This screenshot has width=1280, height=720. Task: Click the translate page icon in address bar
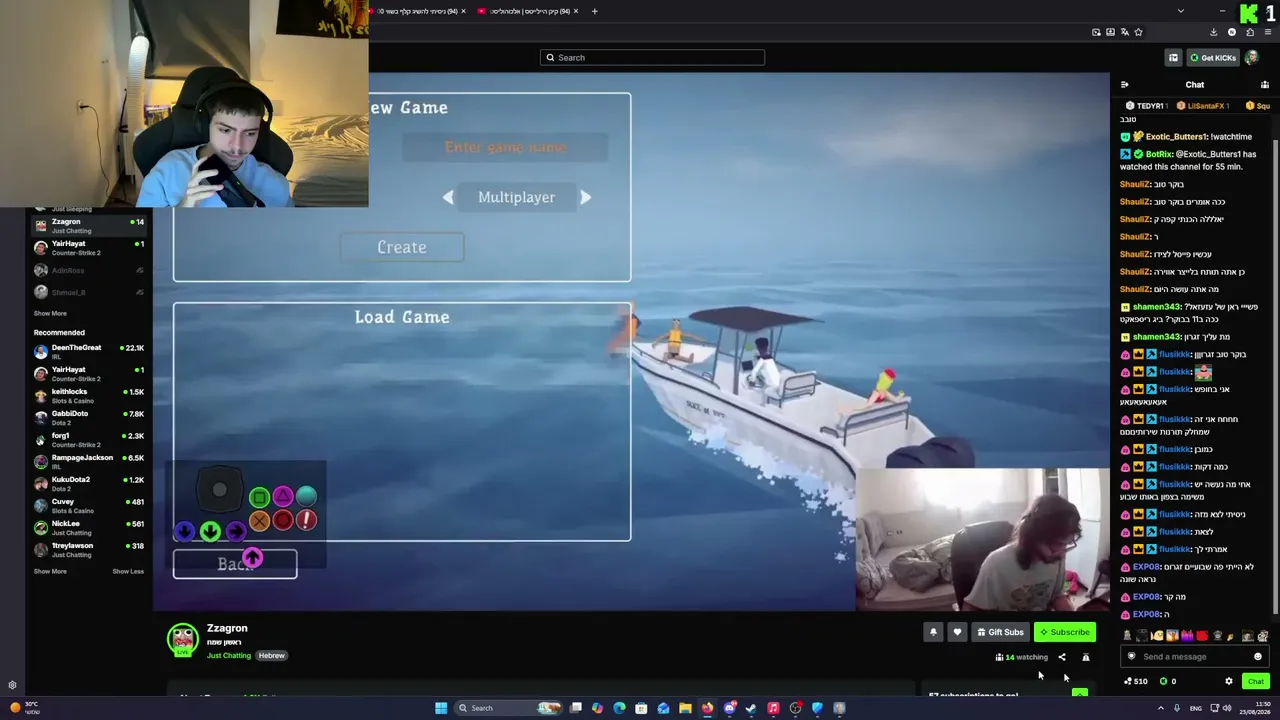[x=1124, y=32]
